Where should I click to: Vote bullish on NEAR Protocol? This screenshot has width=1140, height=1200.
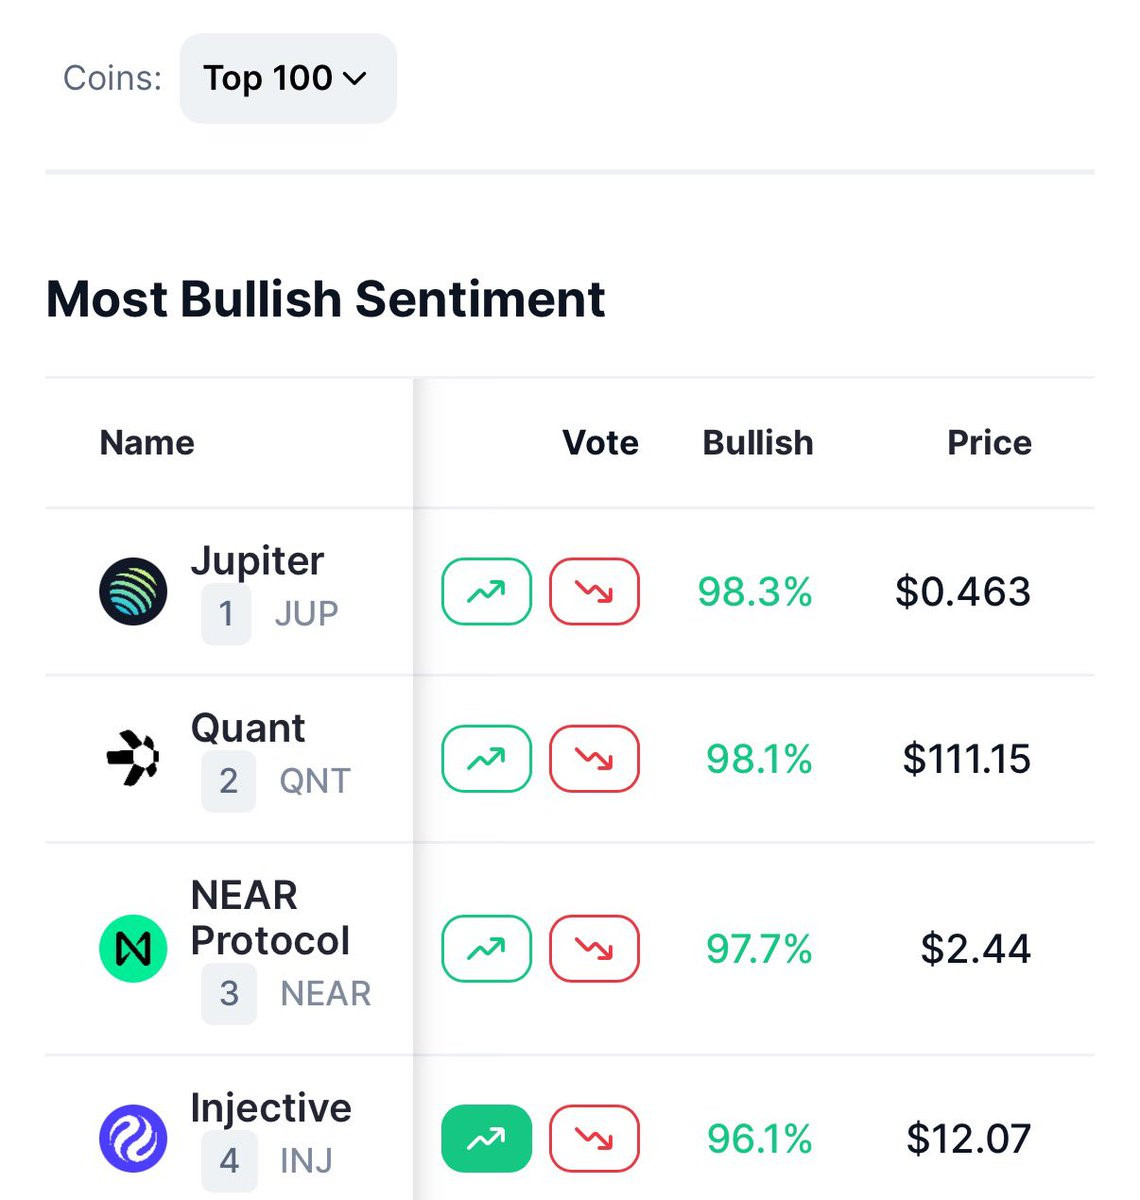click(x=486, y=948)
